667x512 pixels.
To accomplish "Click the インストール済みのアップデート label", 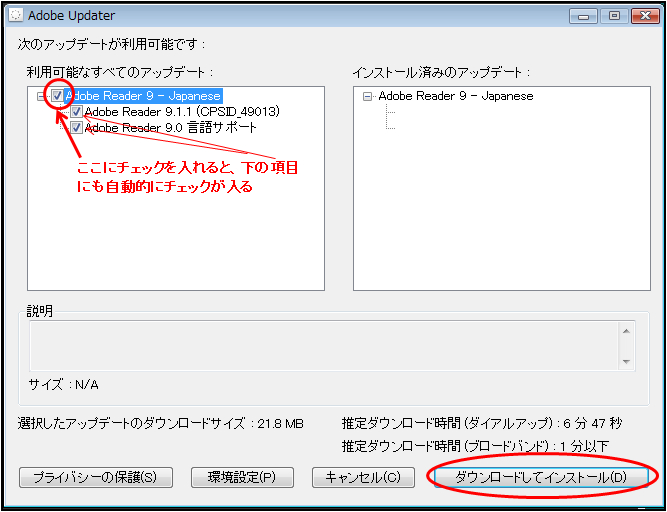I will pyautogui.click(x=442, y=73).
